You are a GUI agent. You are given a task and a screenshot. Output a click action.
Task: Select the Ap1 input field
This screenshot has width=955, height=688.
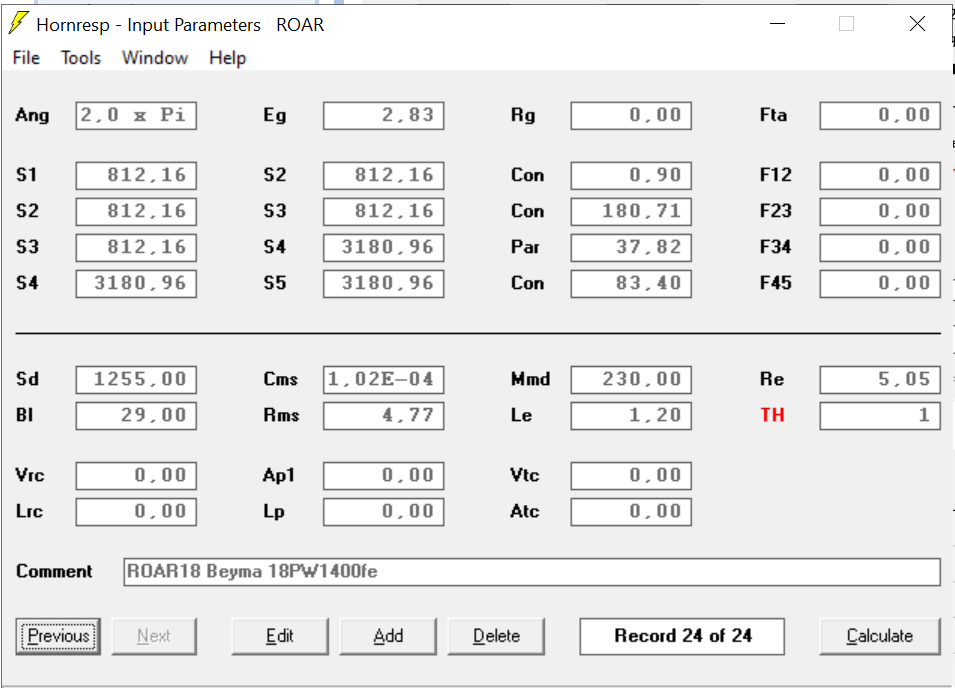pos(384,476)
